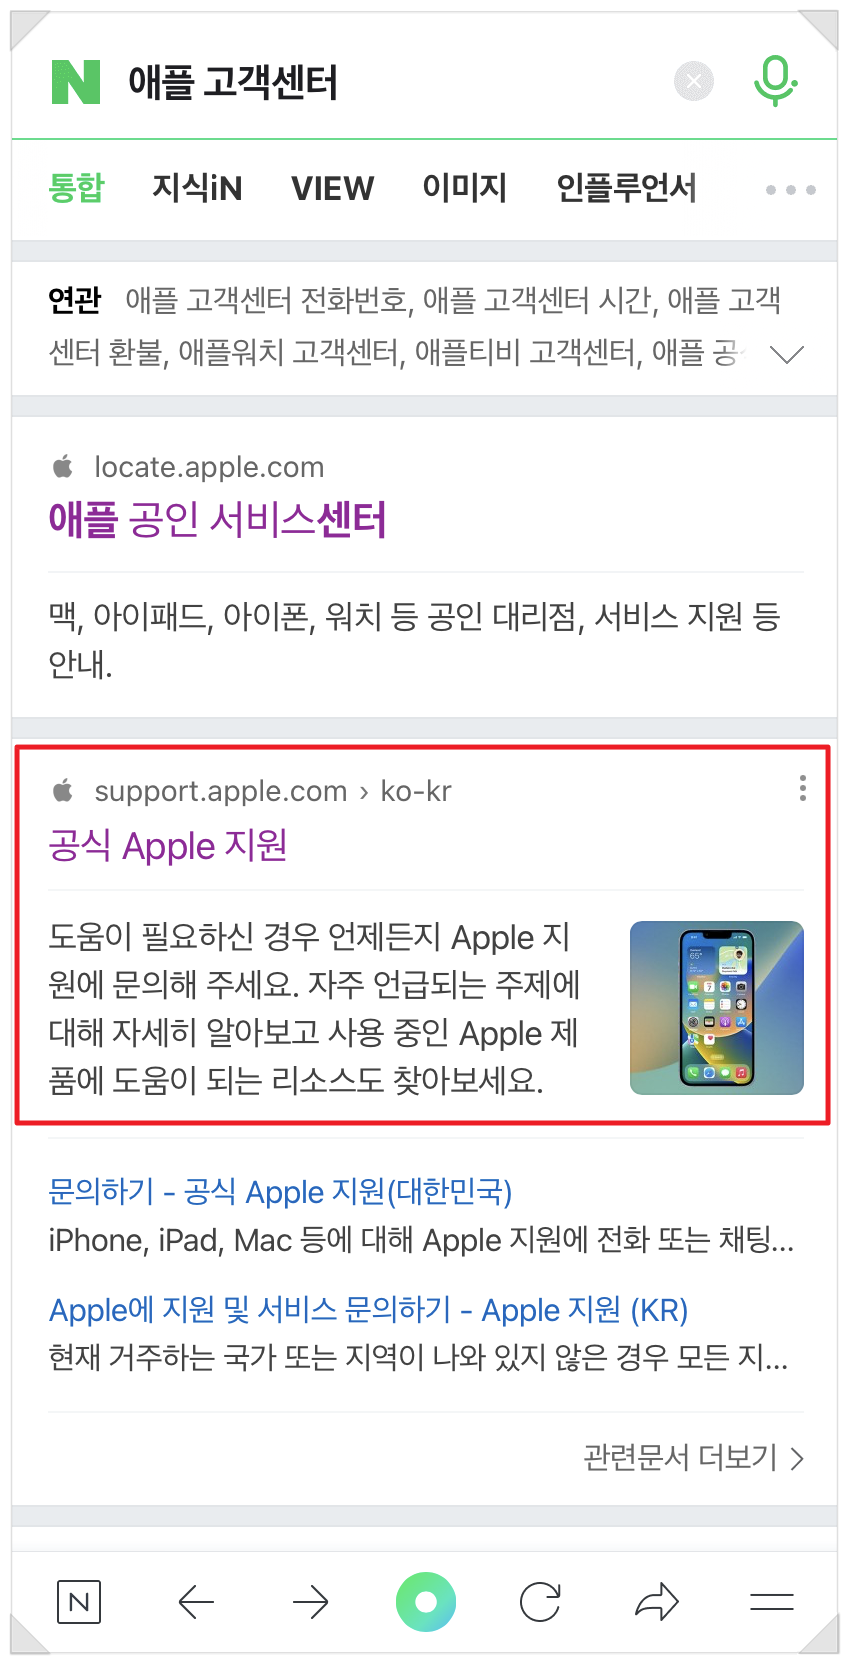Viewport: 849px width, 1664px height.
Task: Open more tabs via three-dot icon
Action: coord(790,189)
